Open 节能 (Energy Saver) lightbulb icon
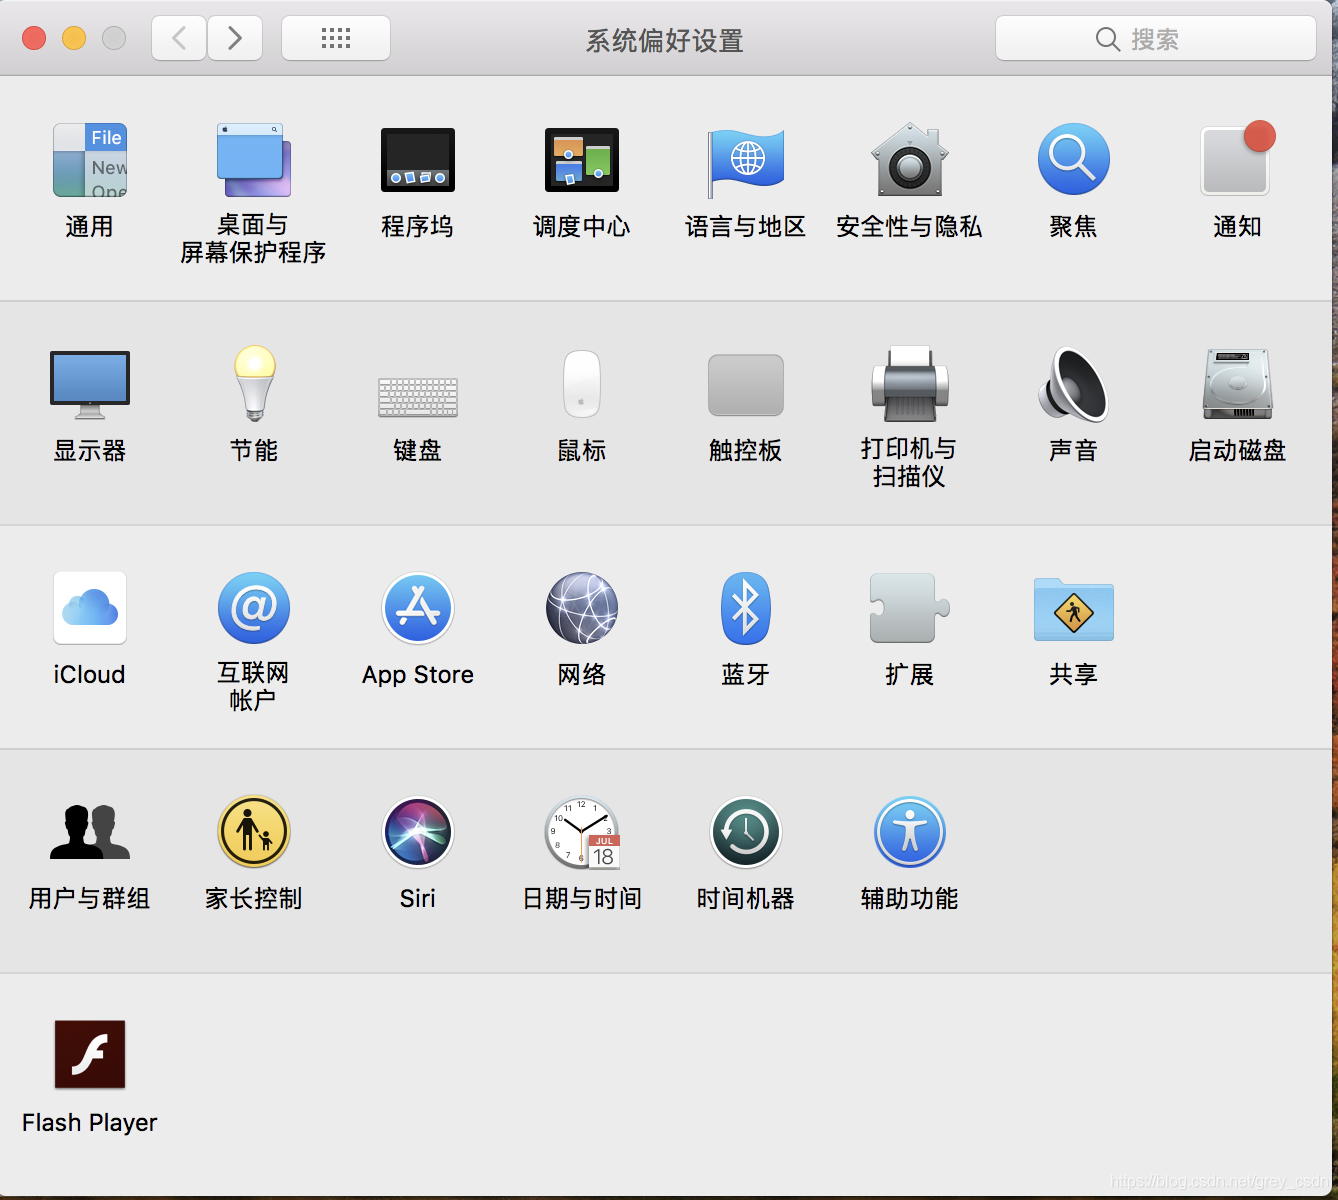Image resolution: width=1338 pixels, height=1200 pixels. 254,384
